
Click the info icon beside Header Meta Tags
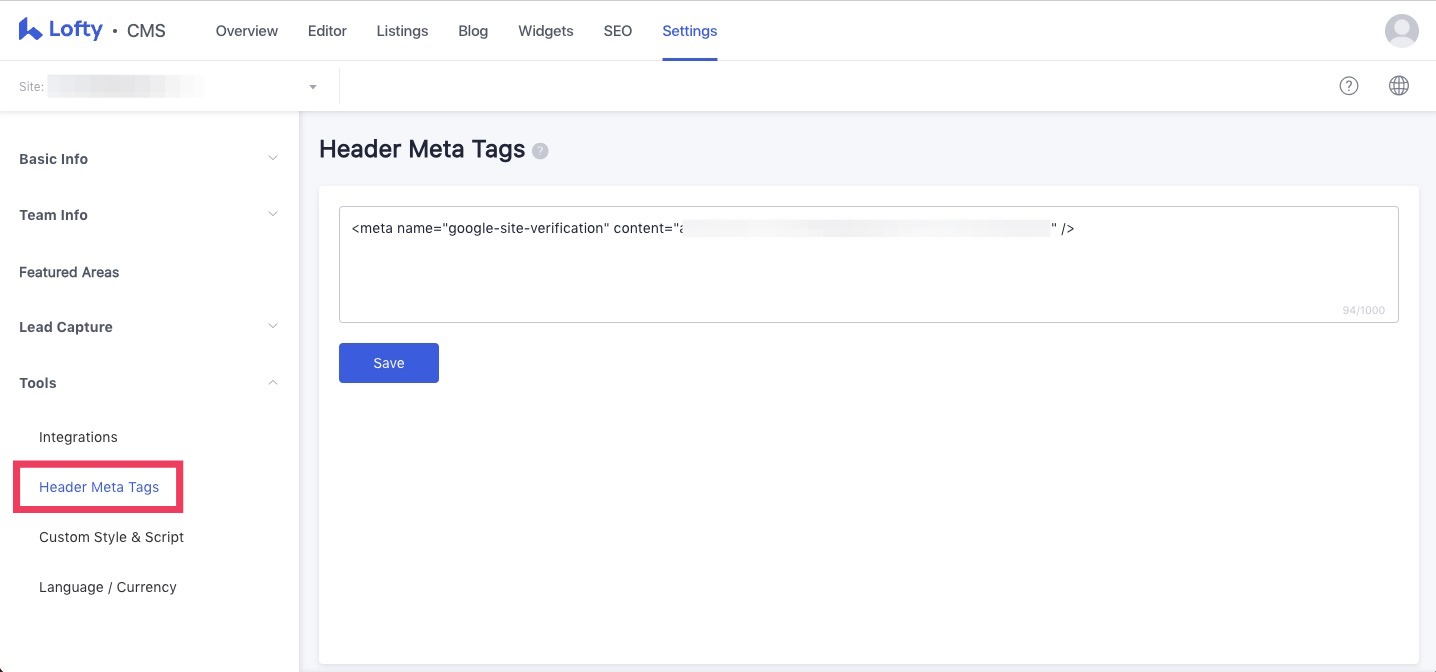pyautogui.click(x=540, y=151)
